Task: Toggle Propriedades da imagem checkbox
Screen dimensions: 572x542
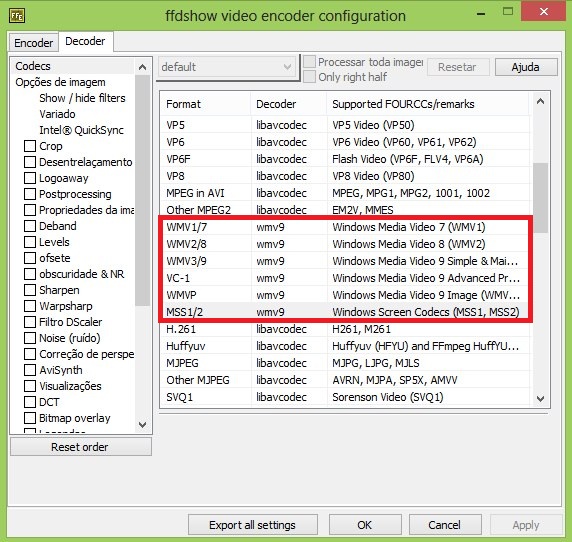Action: tap(30, 210)
